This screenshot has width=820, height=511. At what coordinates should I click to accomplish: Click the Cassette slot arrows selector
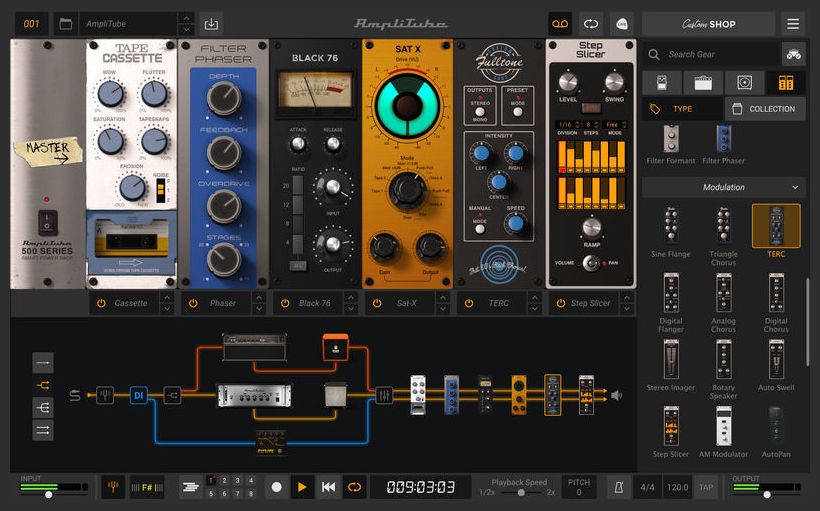pos(166,303)
